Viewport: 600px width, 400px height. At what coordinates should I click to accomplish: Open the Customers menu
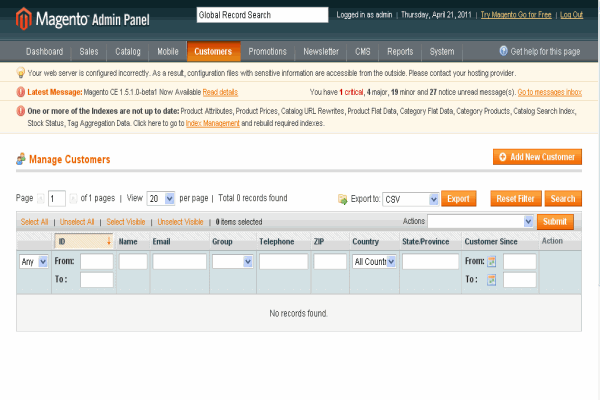[213, 51]
